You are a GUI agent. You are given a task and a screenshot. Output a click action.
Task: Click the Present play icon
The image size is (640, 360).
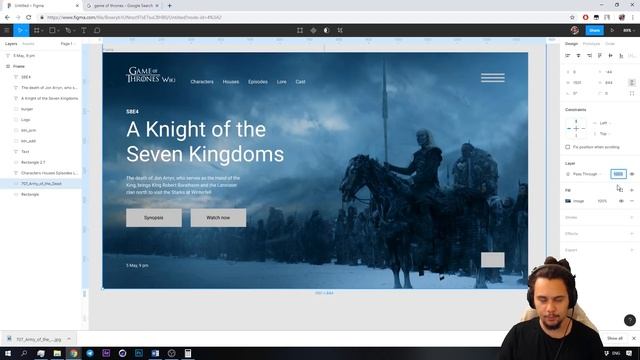click(x=612, y=30)
